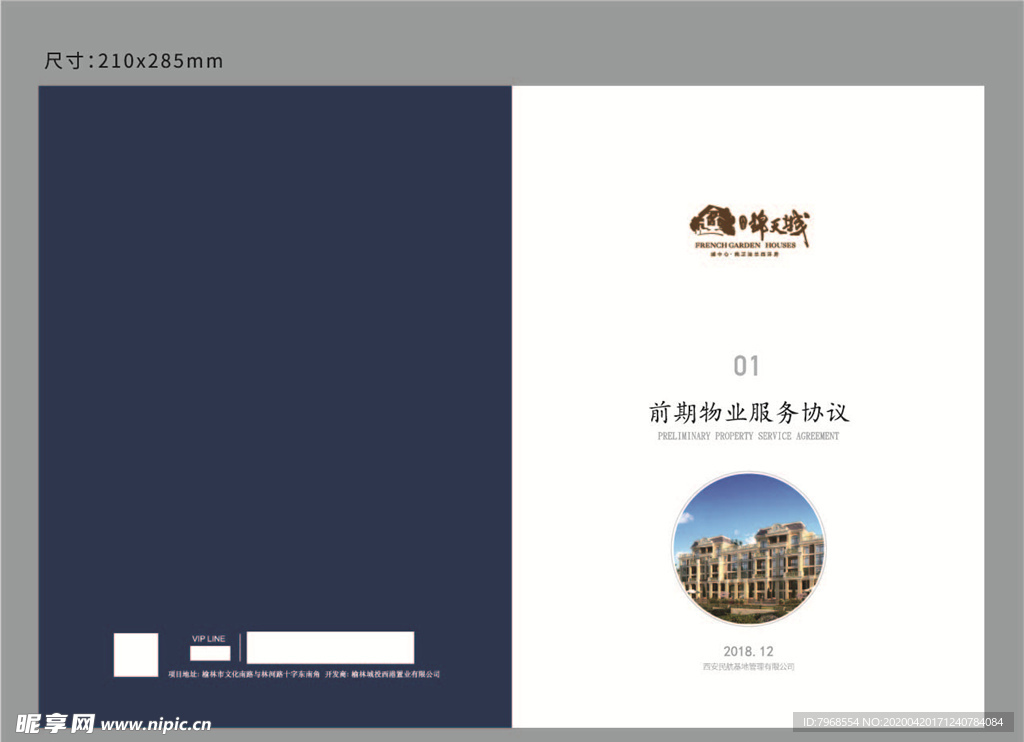Click the vertical divider line beside VIP LINE
Image resolution: width=1024 pixels, height=742 pixels.
(240, 648)
